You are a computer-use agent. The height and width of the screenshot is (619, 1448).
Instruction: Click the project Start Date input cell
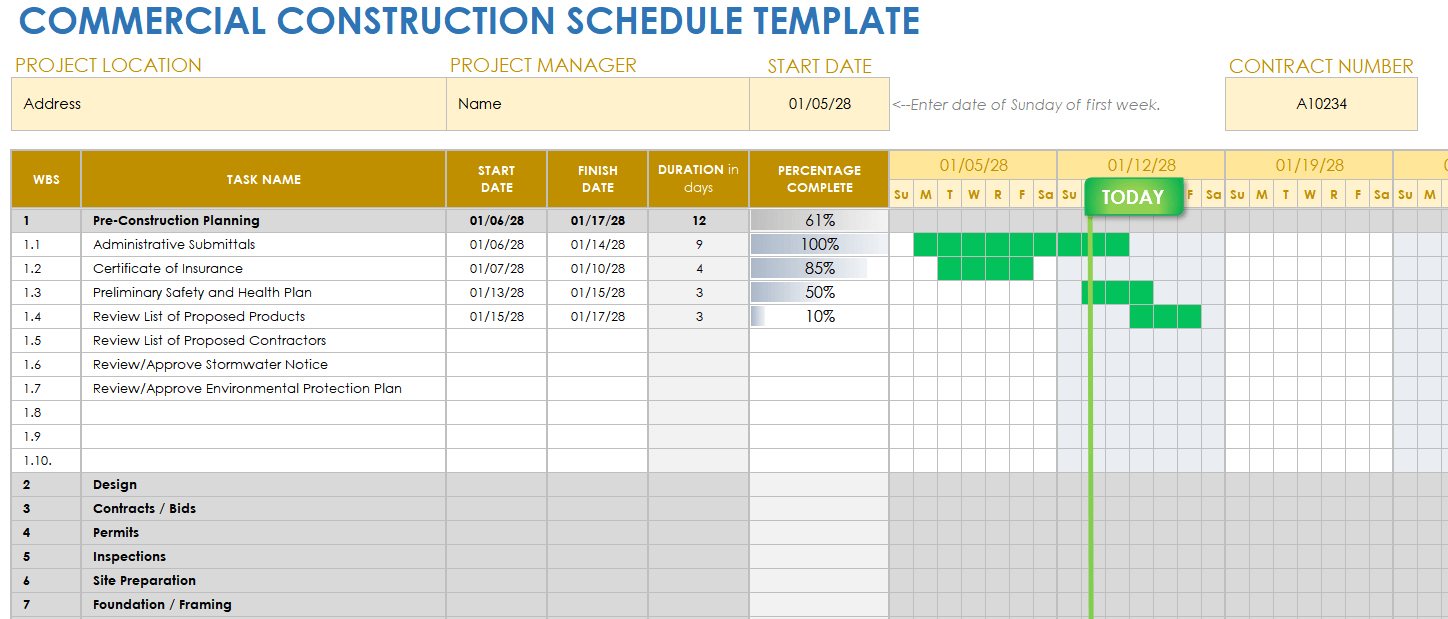[x=819, y=104]
